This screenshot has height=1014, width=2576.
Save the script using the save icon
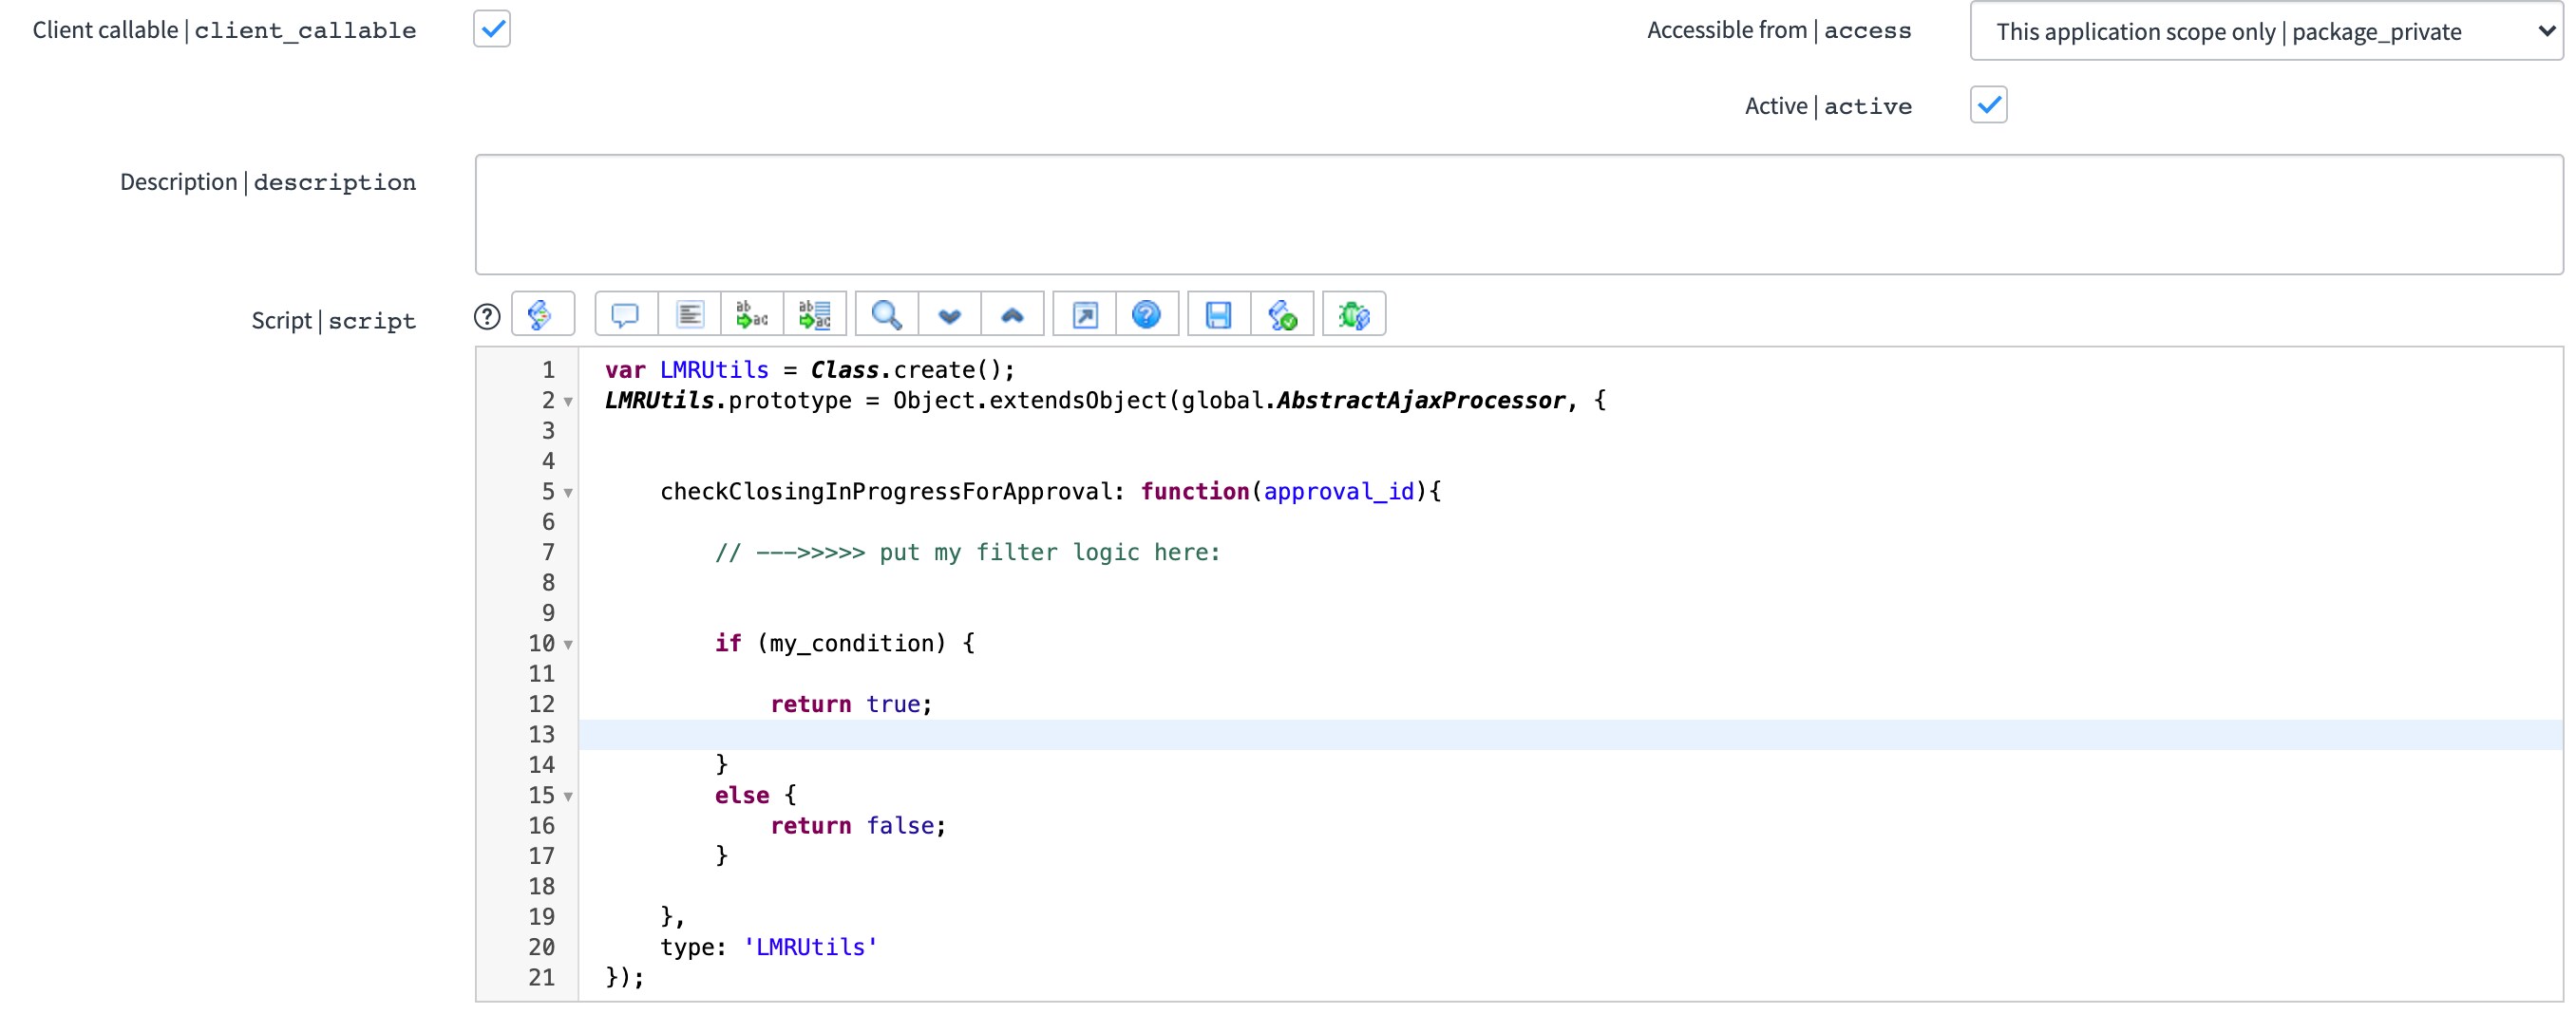click(1218, 313)
